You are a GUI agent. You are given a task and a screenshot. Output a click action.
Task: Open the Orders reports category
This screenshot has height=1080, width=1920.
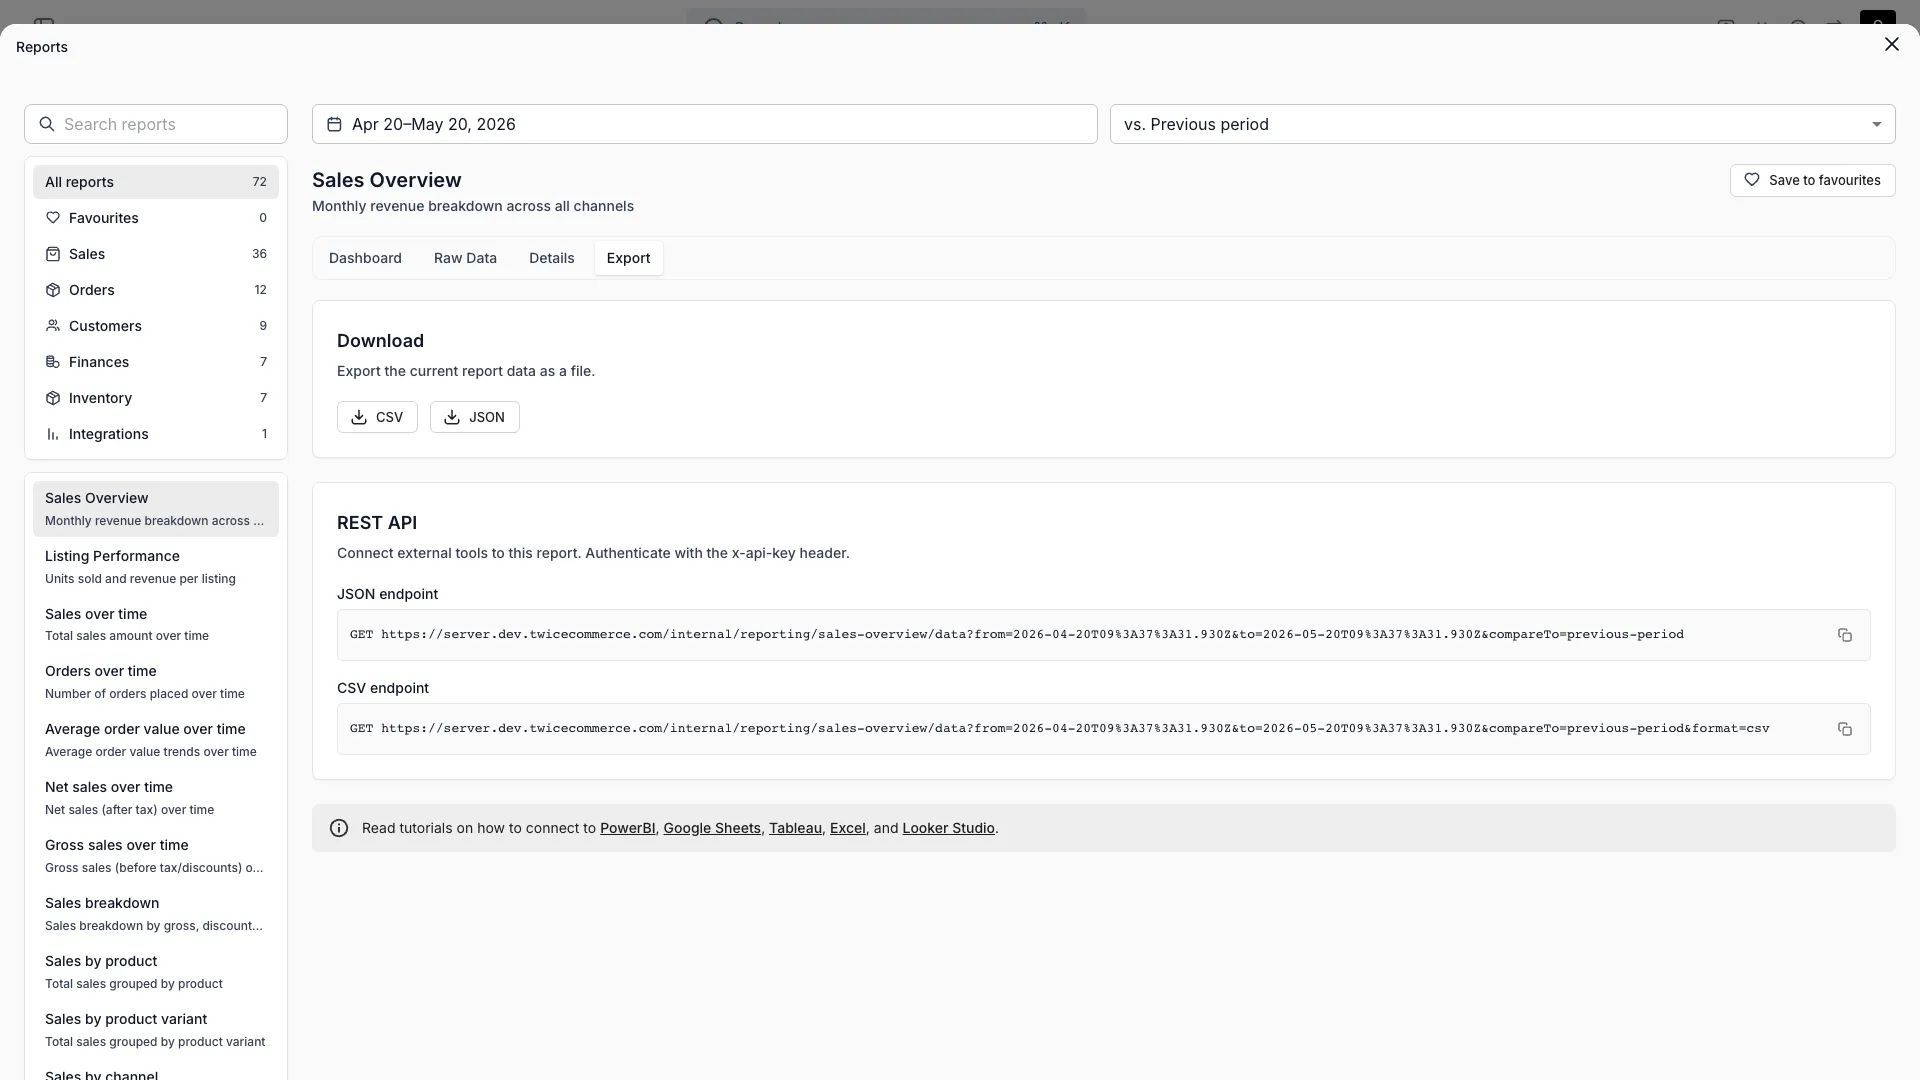156,290
